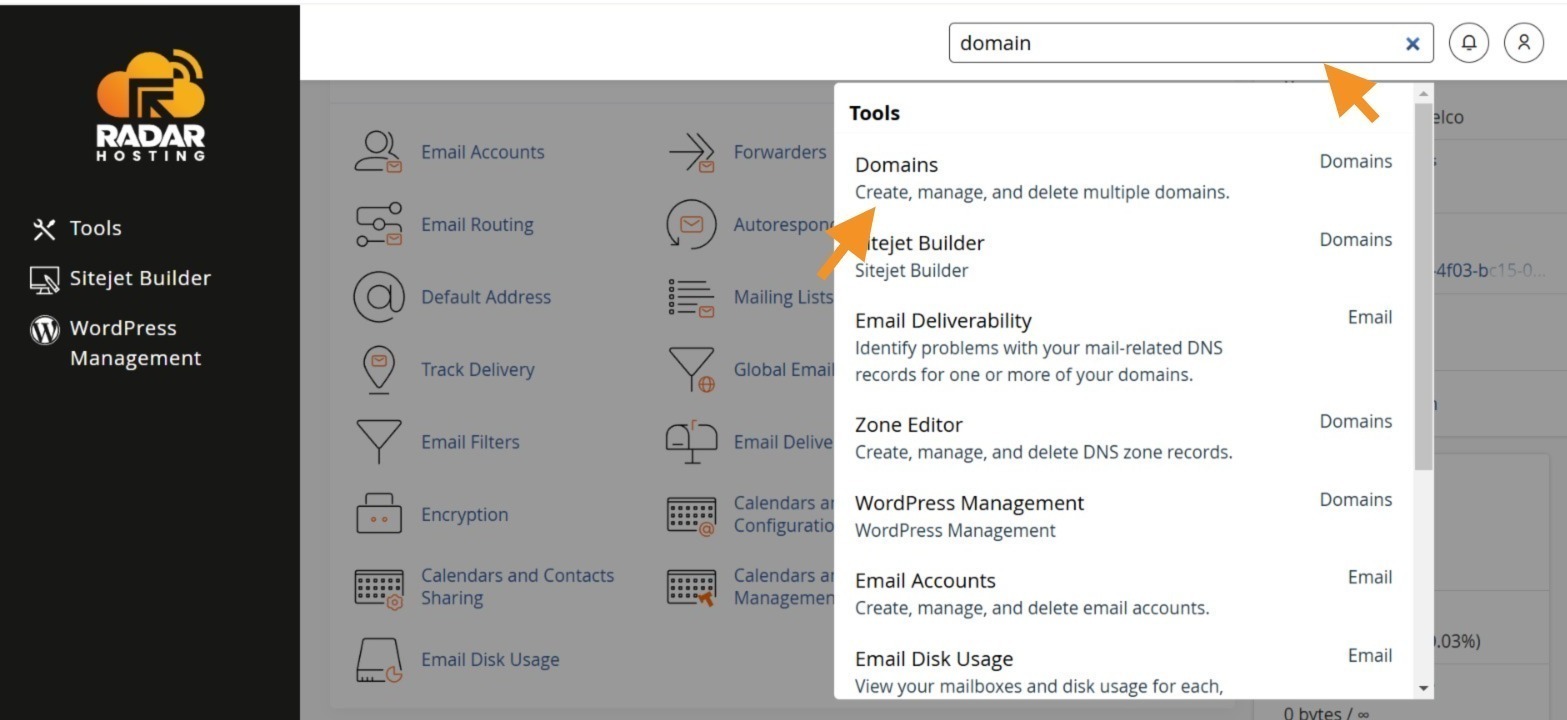Choose Zone Editor from the results
1567x720 pixels.
tap(1123, 437)
